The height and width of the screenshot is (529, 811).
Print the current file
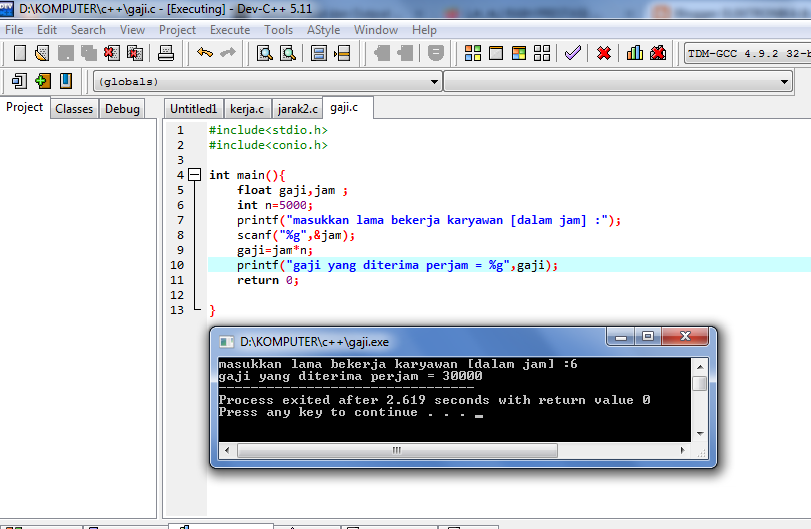coord(166,53)
